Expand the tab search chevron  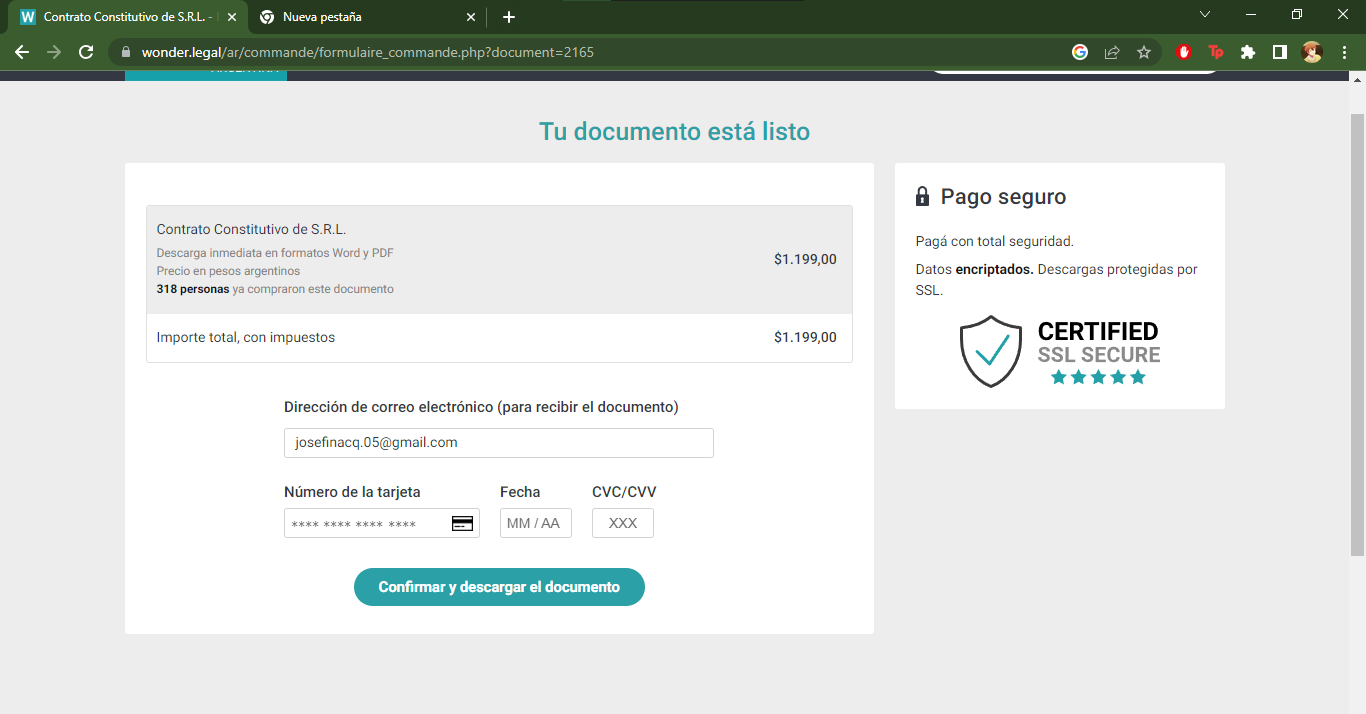pyautogui.click(x=1205, y=15)
